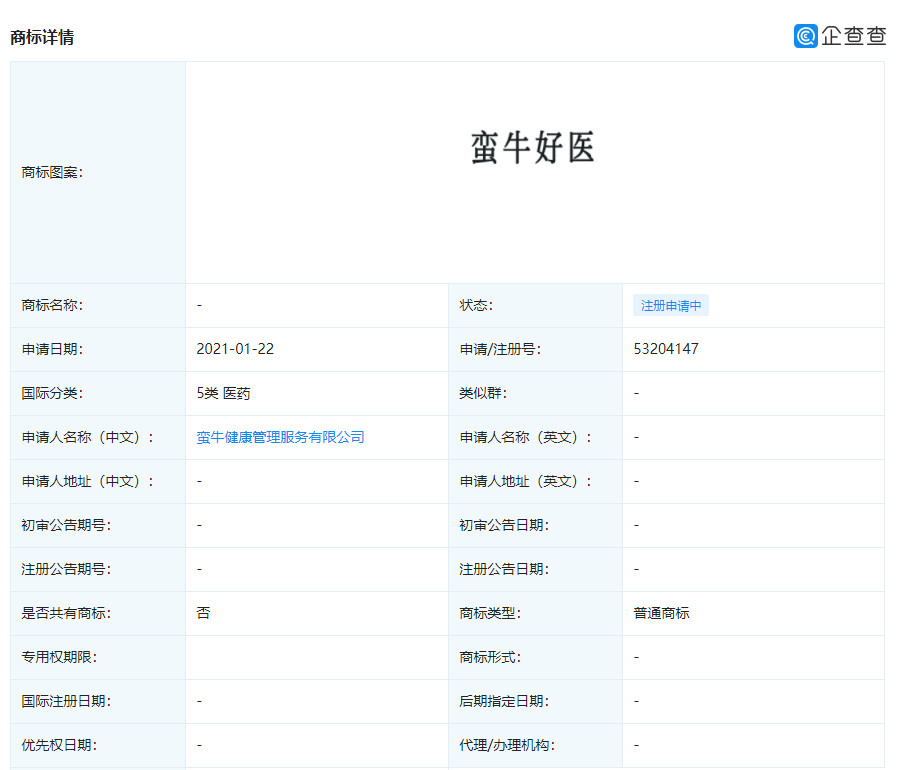The height and width of the screenshot is (770, 899).
Task: Click the 优先权日期 field label
Action: (x=59, y=745)
